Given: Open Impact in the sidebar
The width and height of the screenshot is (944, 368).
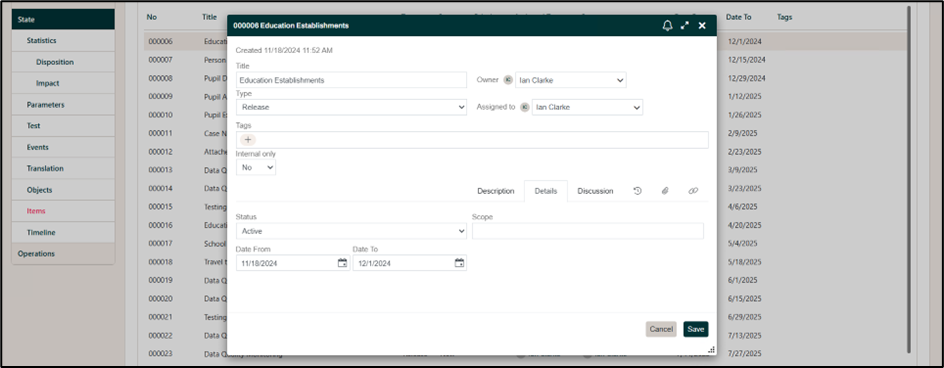Looking at the screenshot, I should (63, 83).
